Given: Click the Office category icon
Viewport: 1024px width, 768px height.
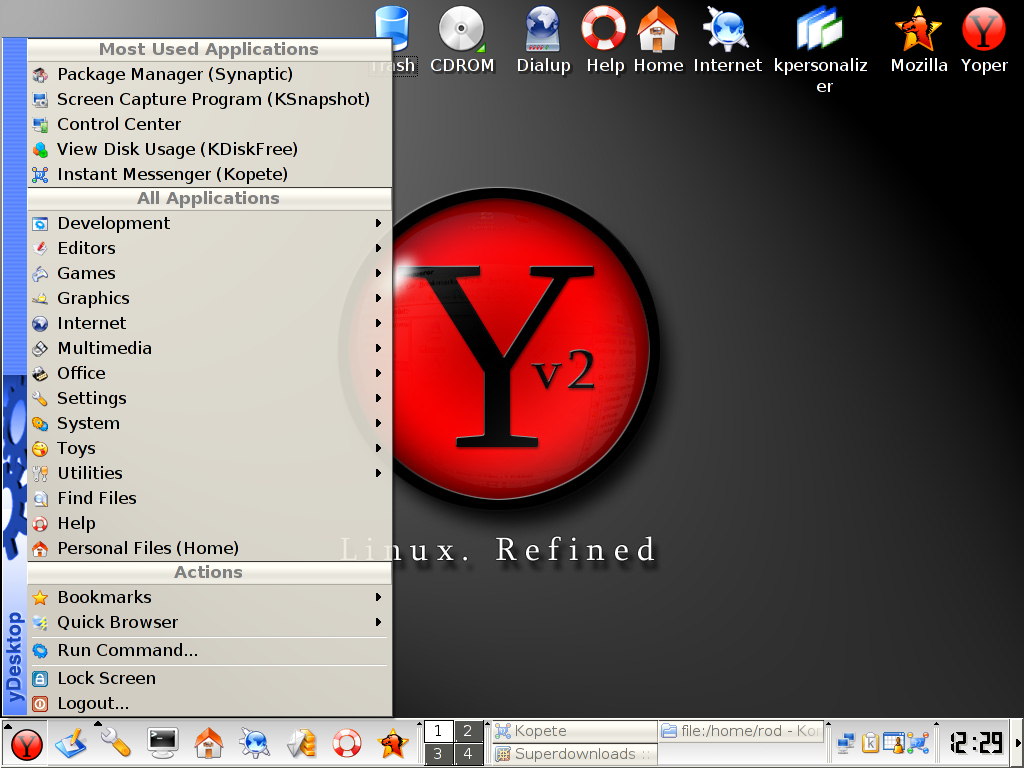Looking at the screenshot, I should (40, 374).
